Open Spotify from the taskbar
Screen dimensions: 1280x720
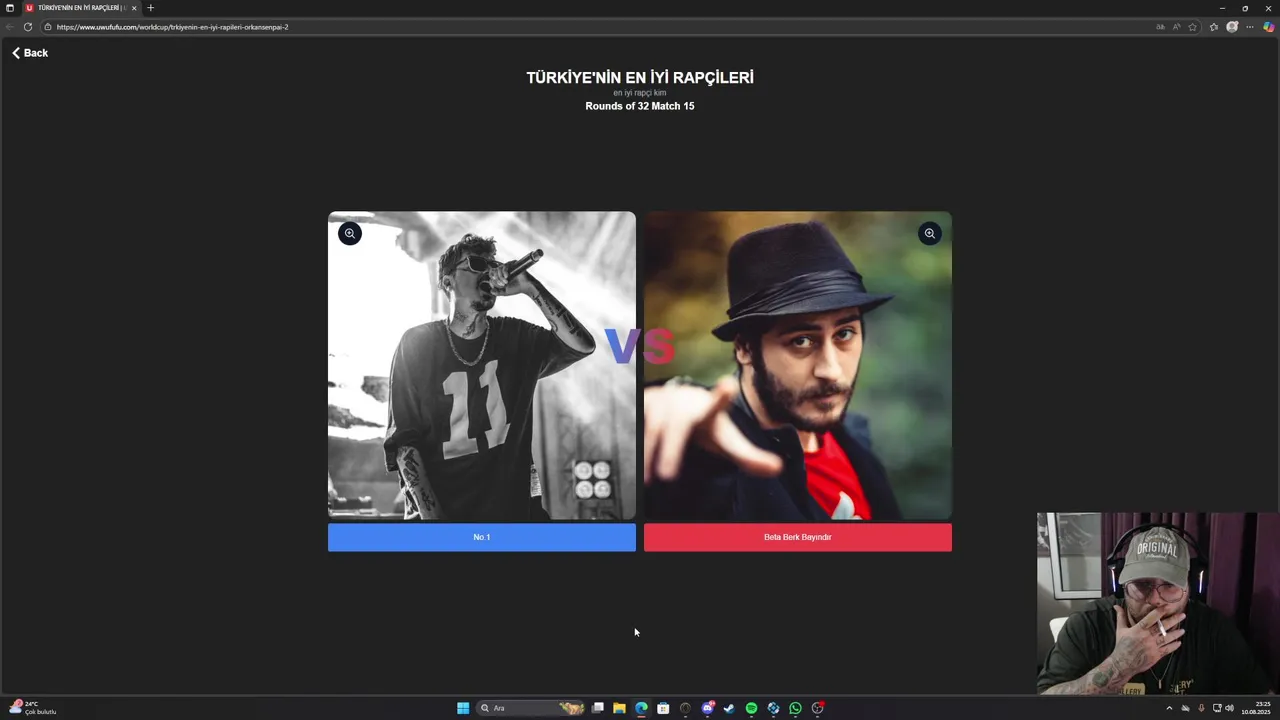[x=751, y=708]
